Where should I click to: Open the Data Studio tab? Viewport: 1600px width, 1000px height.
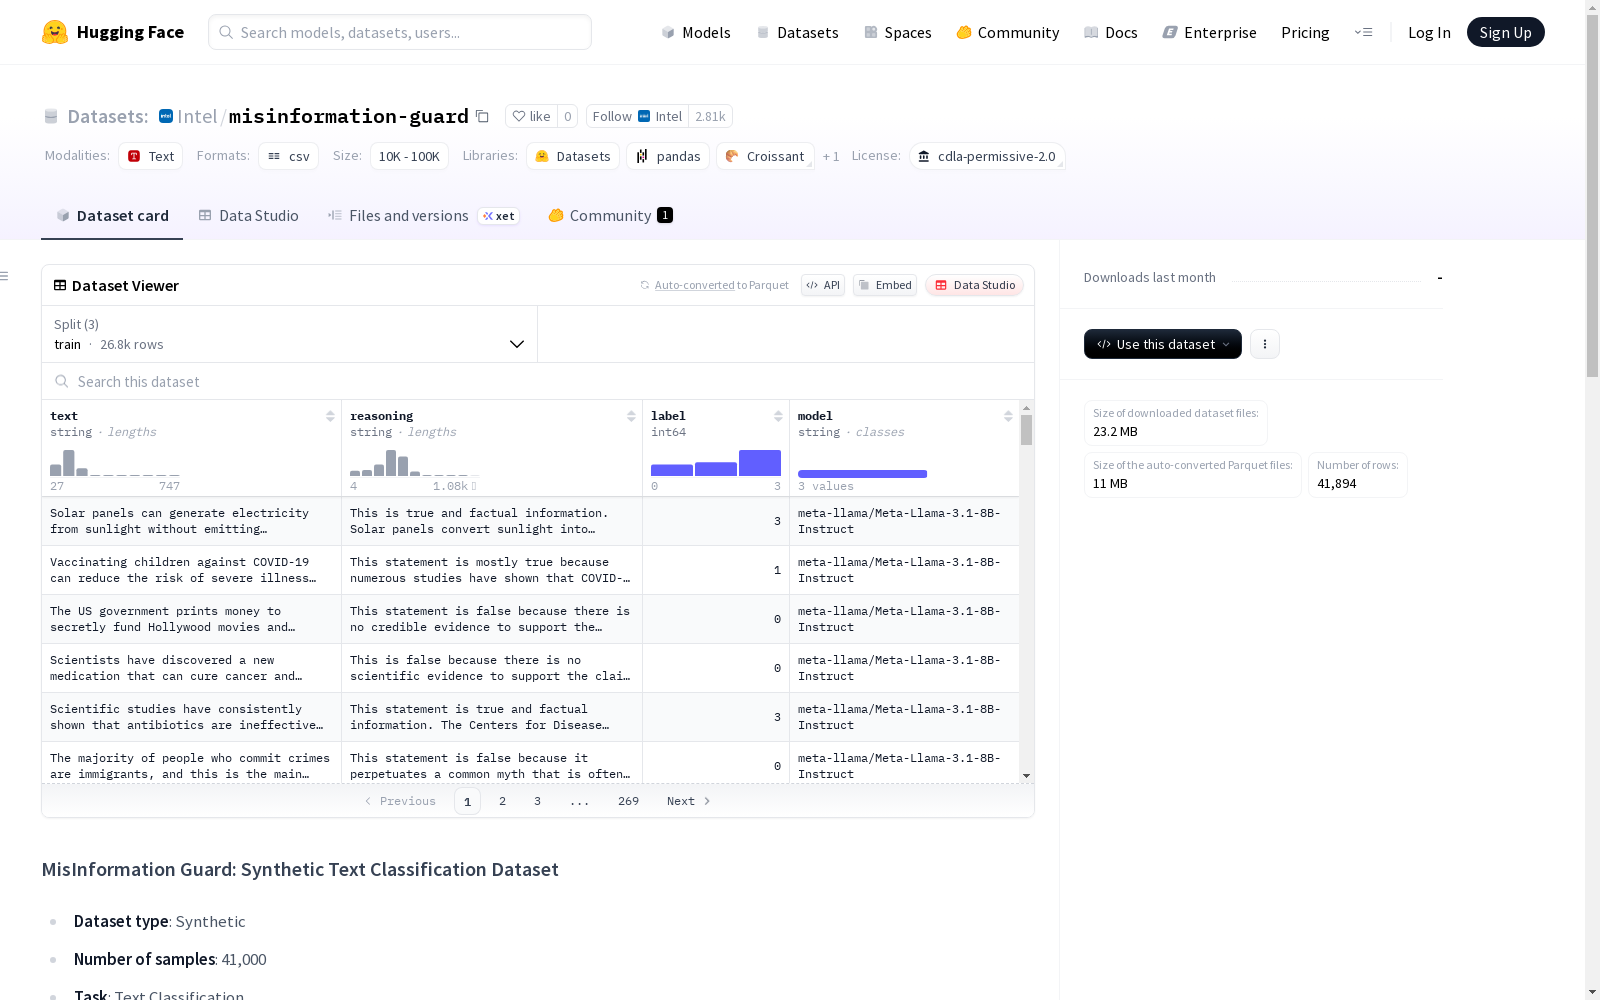(249, 216)
